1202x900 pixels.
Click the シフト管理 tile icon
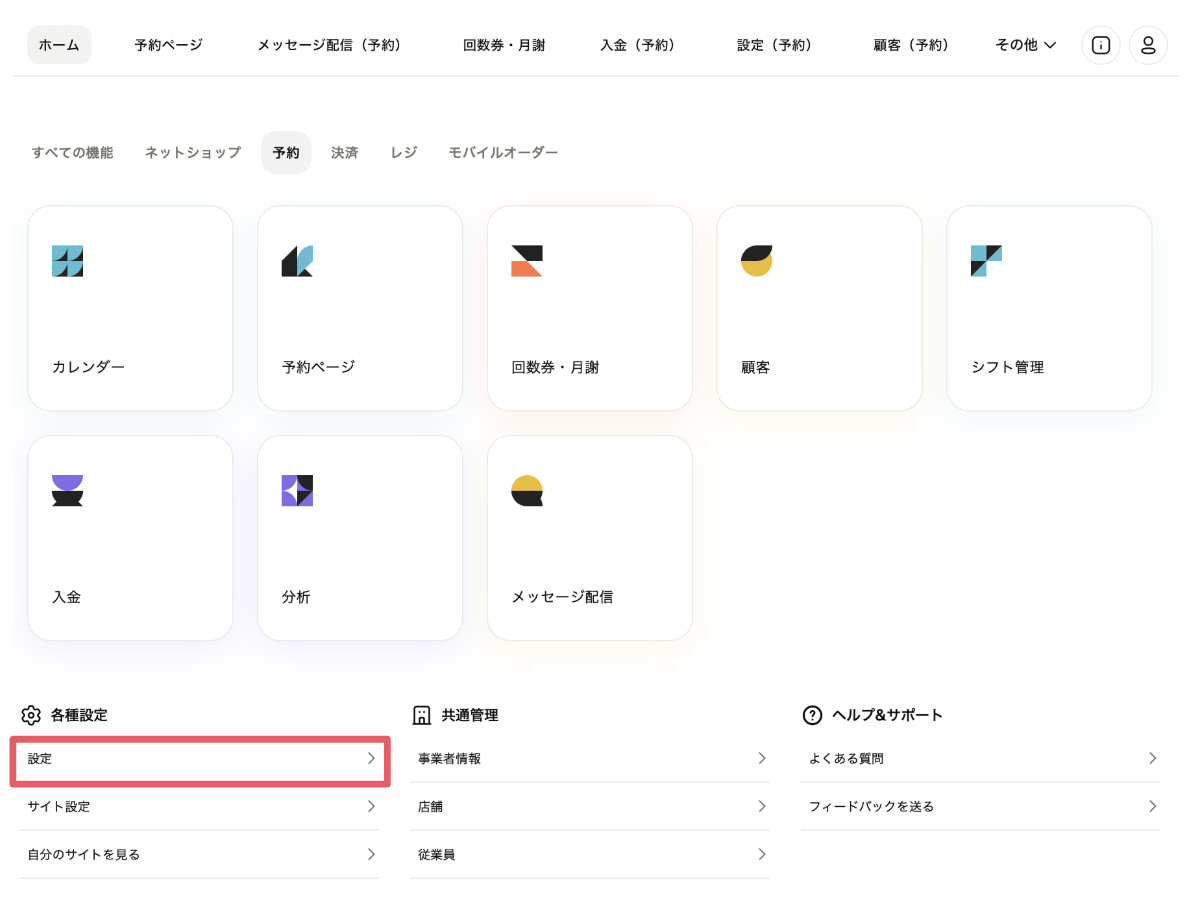(x=986, y=261)
